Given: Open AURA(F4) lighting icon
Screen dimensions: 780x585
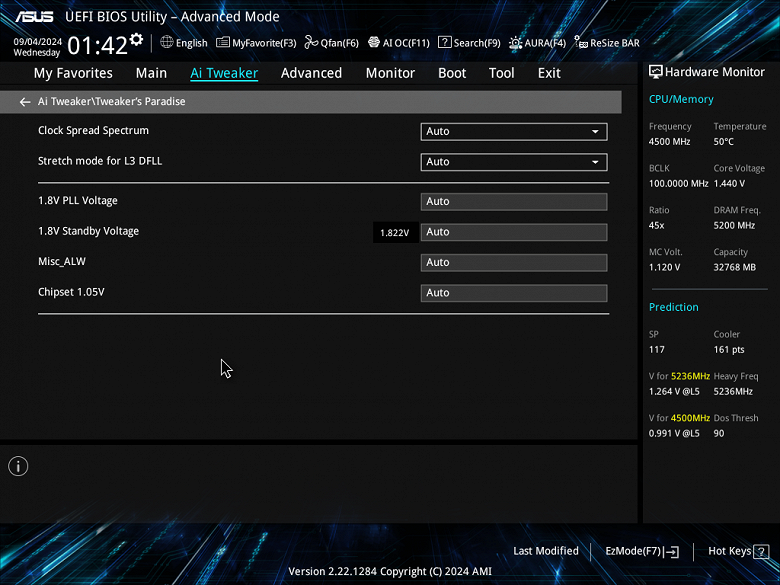Looking at the screenshot, I should tap(515, 43).
